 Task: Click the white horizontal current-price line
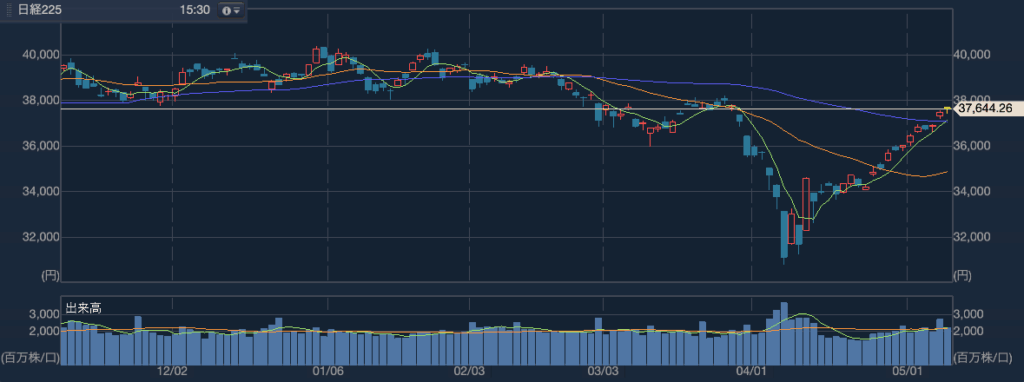click(x=503, y=108)
